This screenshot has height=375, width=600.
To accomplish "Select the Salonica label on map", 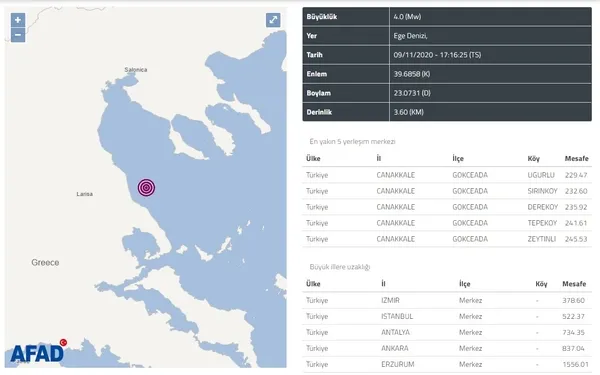I will click(x=136, y=70).
